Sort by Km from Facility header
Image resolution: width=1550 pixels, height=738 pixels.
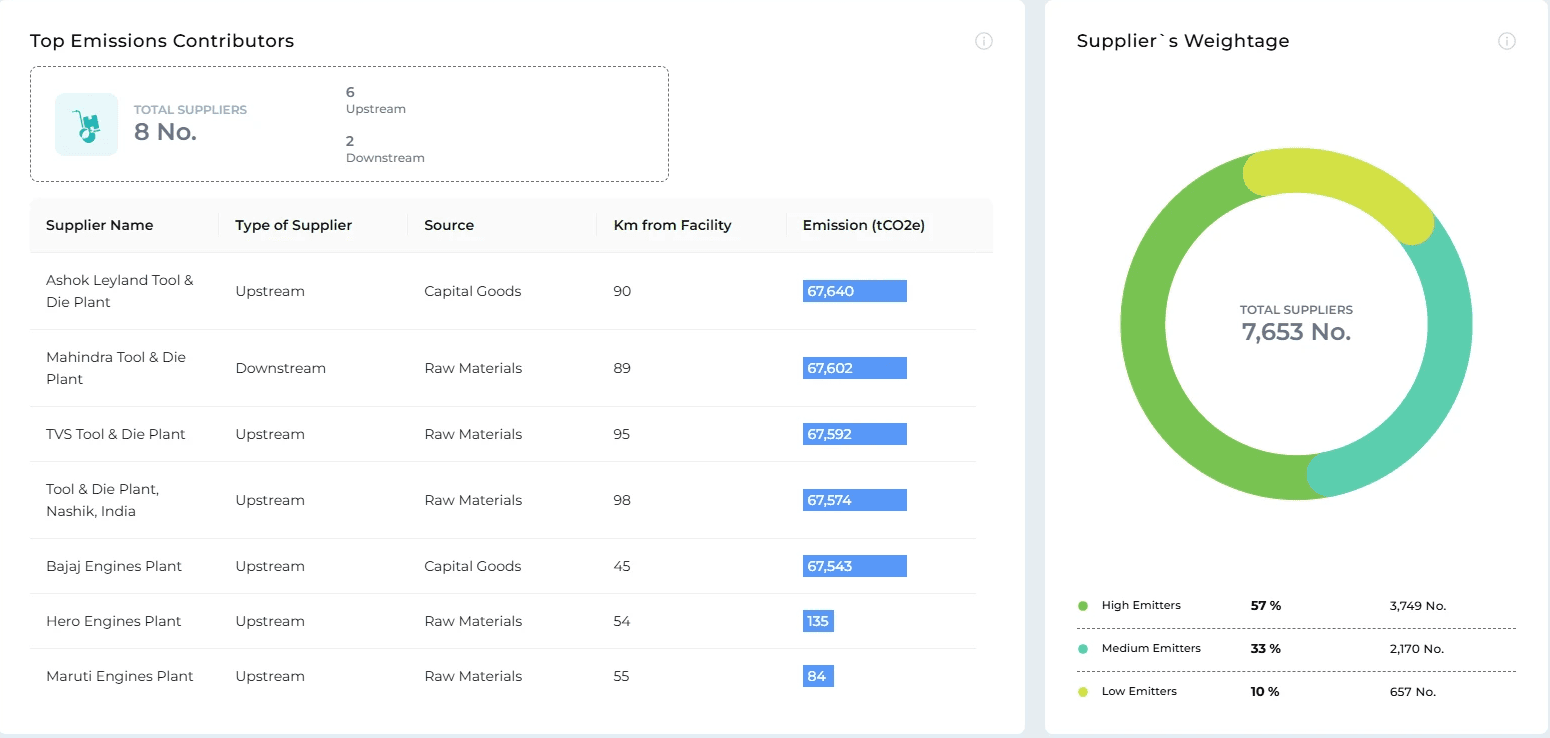[x=672, y=225]
